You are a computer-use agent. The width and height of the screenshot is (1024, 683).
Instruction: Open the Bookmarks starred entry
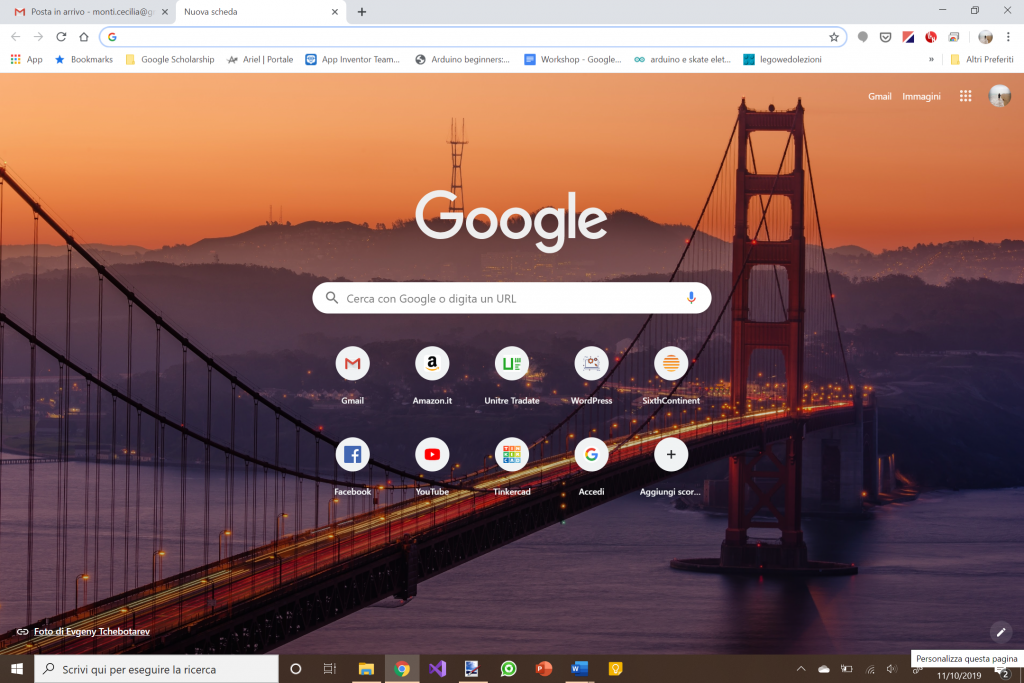(x=84, y=59)
